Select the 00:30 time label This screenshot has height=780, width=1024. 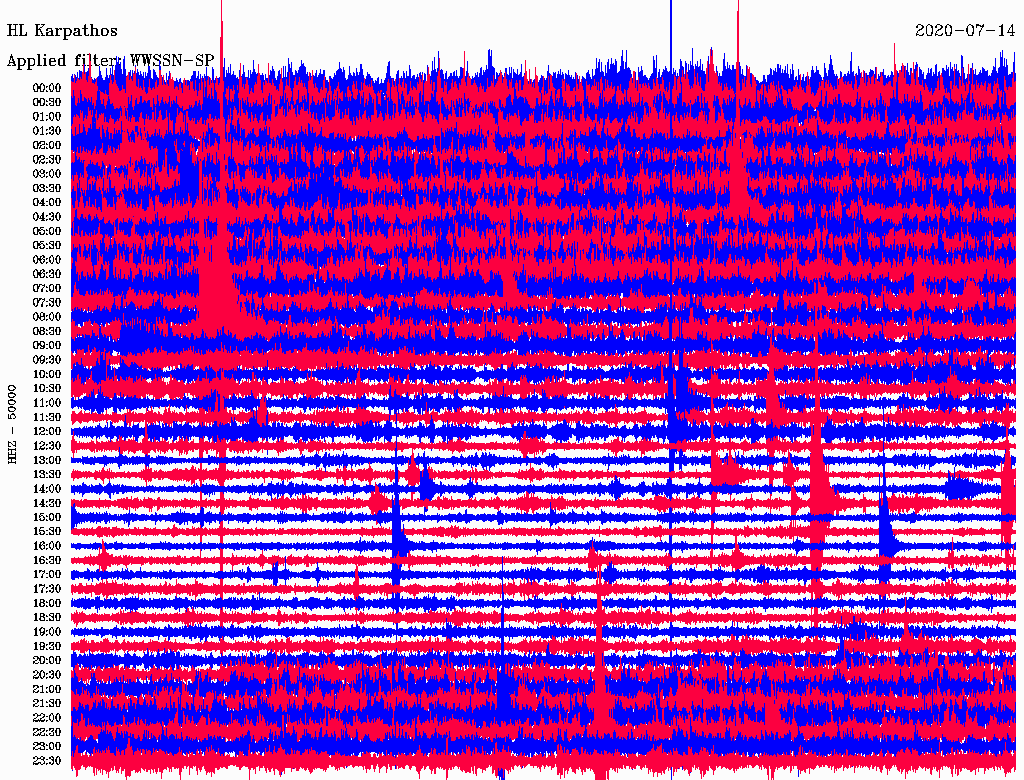47,103
